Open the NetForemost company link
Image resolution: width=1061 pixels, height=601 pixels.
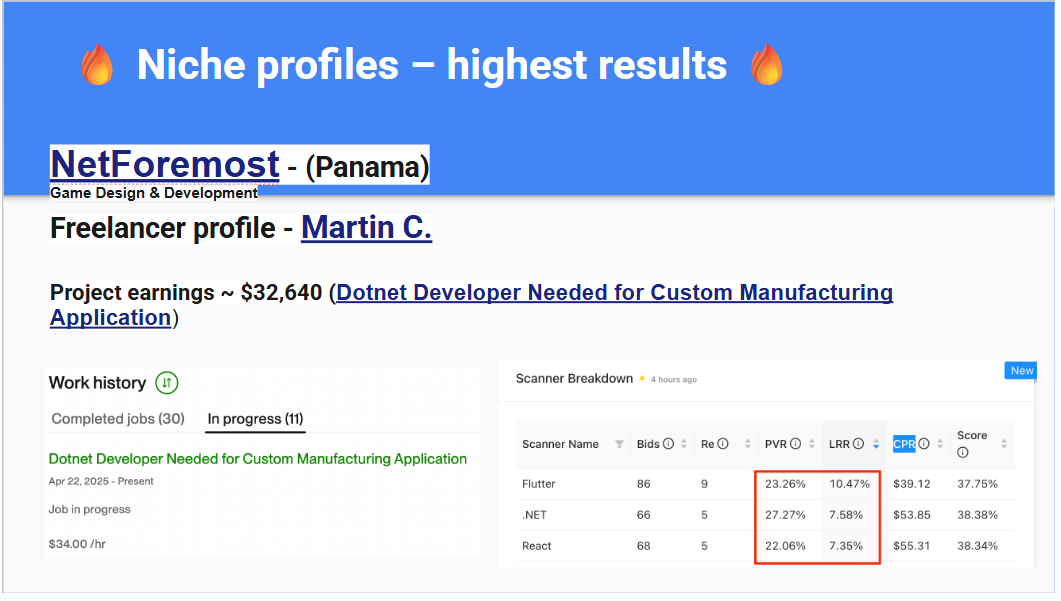(164, 164)
